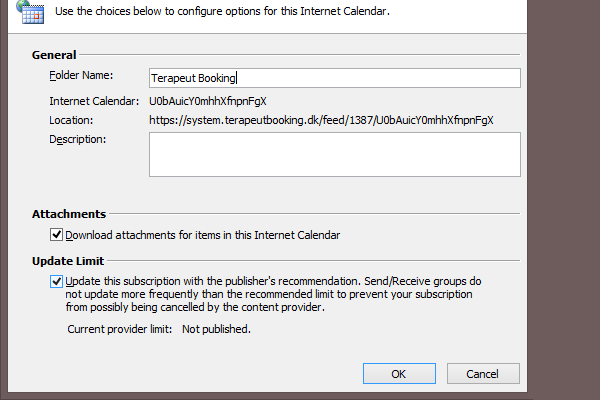Viewport: 600px width, 400px height.
Task: Click the Internet Calendar value U0bAuicY0mhhXfnpnFgX
Action: click(208, 101)
